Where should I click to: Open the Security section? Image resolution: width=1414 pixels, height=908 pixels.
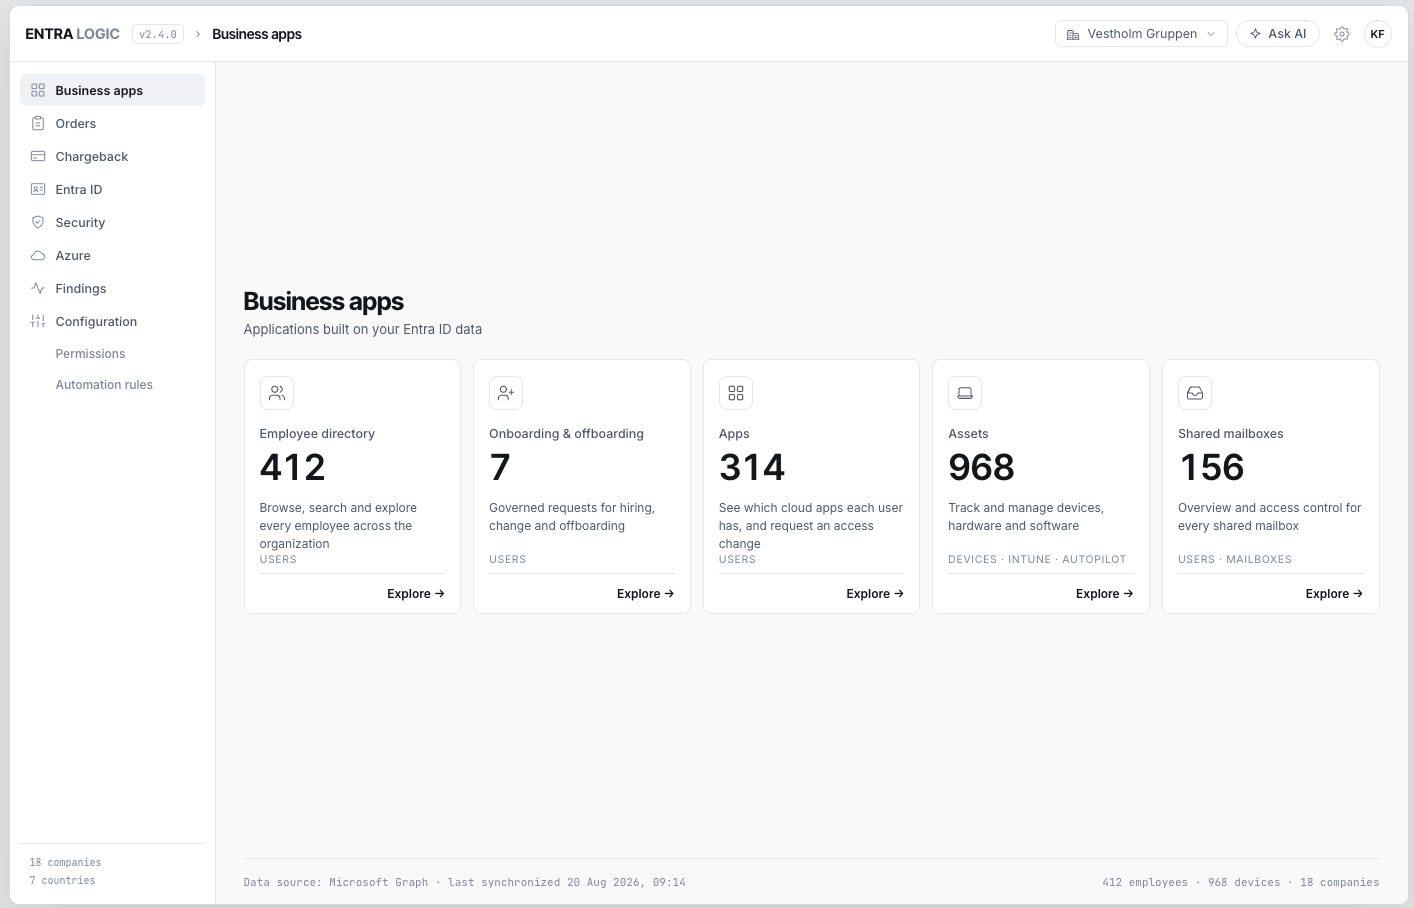(x=112, y=222)
